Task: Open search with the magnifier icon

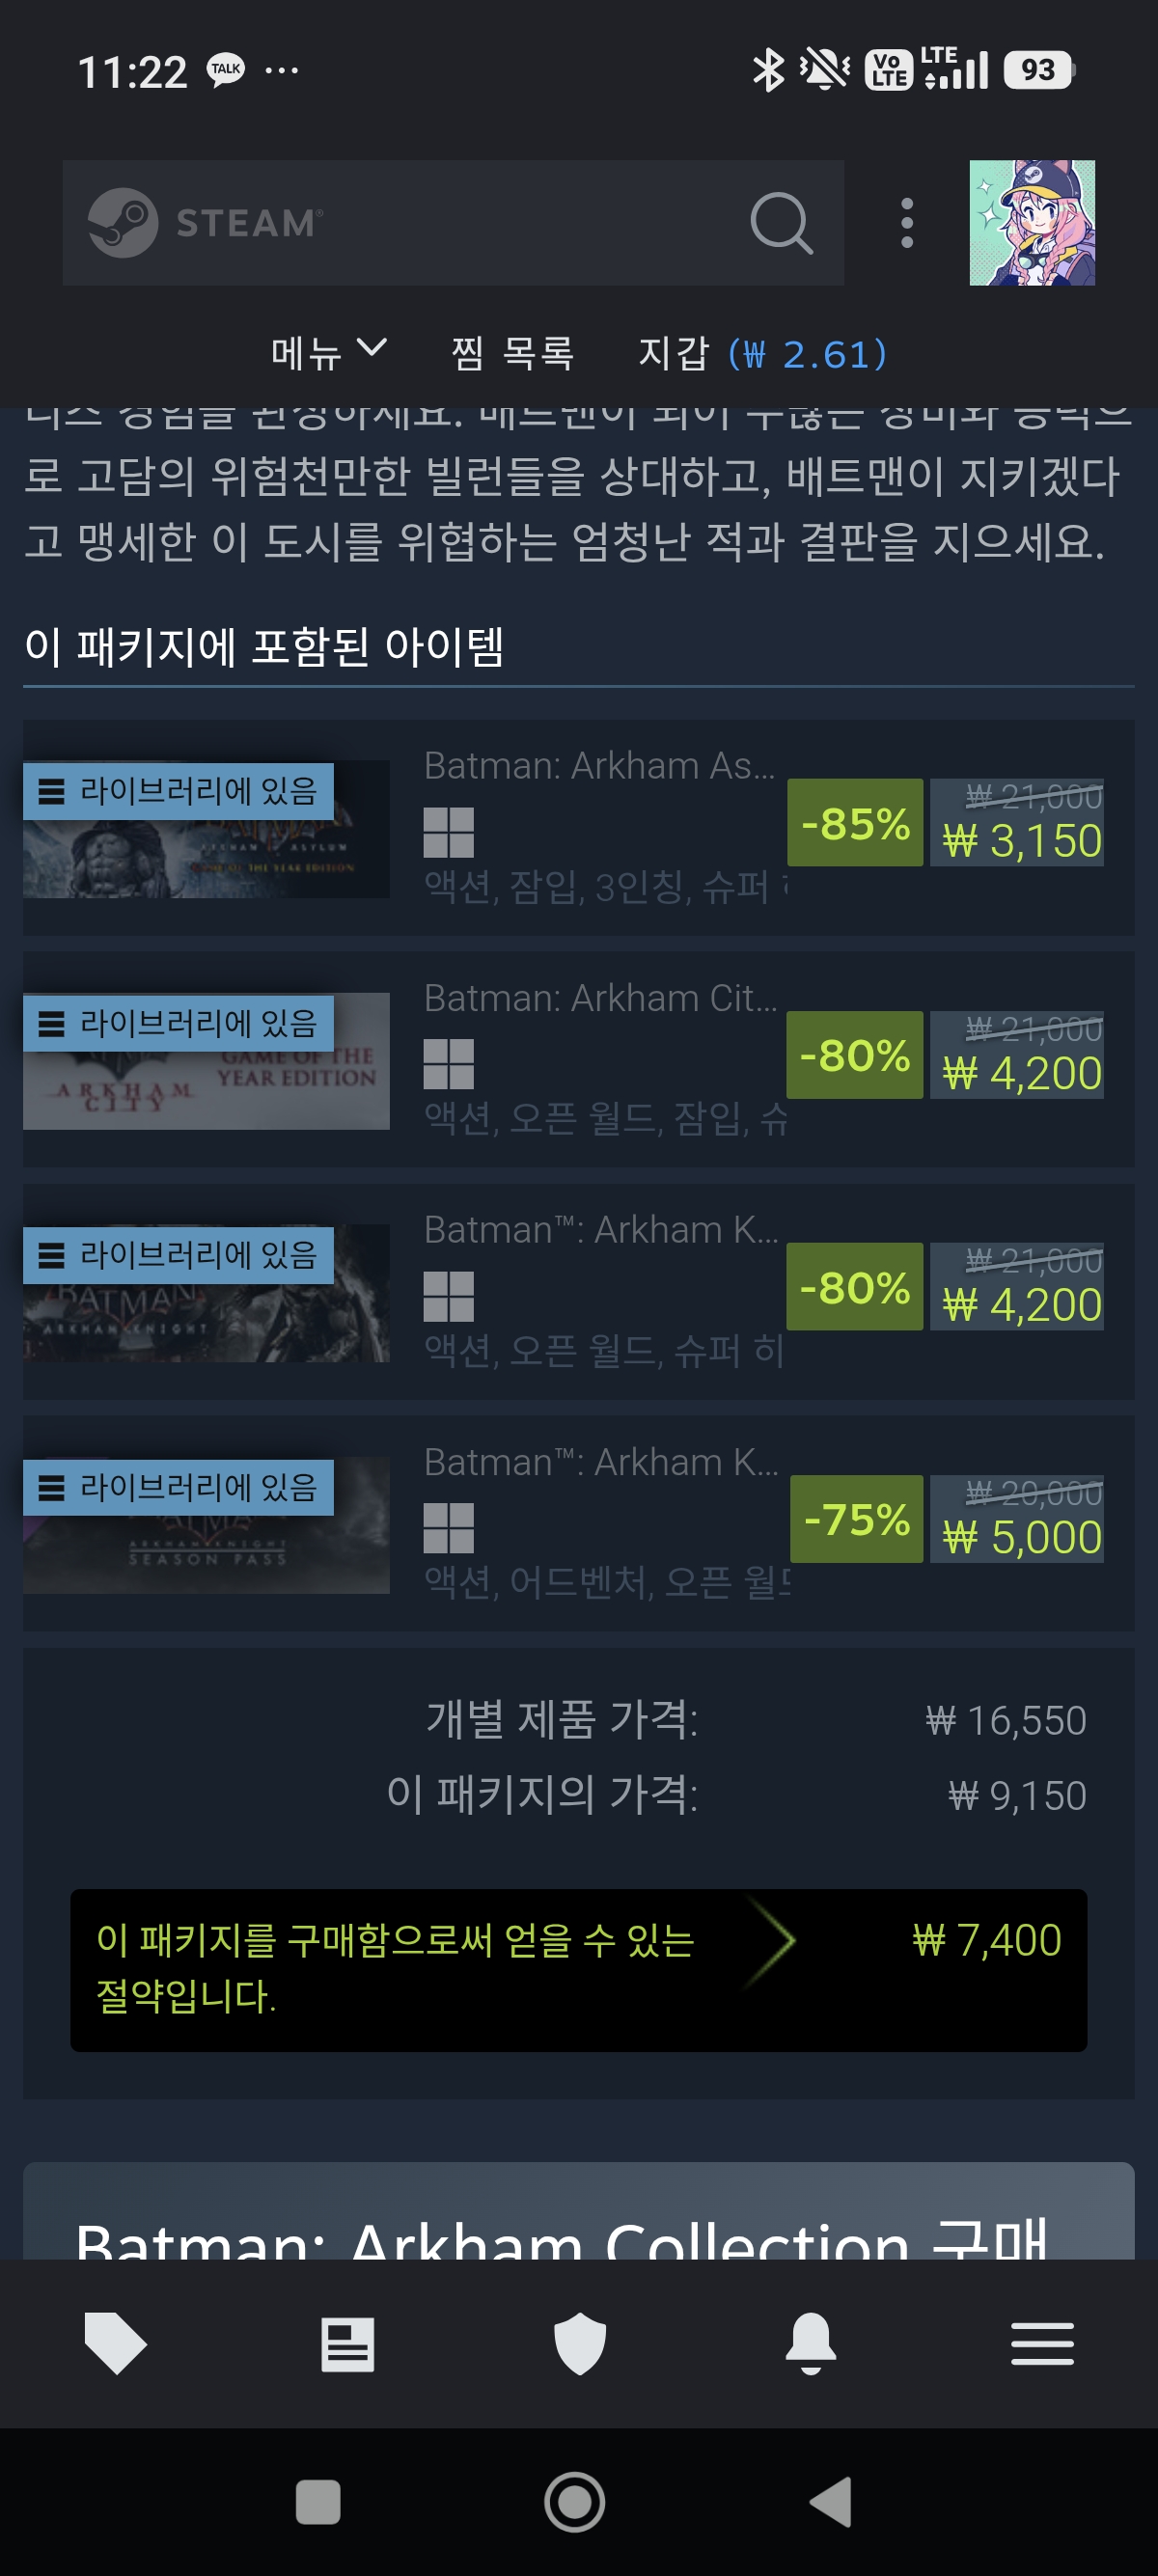Action: [x=781, y=222]
